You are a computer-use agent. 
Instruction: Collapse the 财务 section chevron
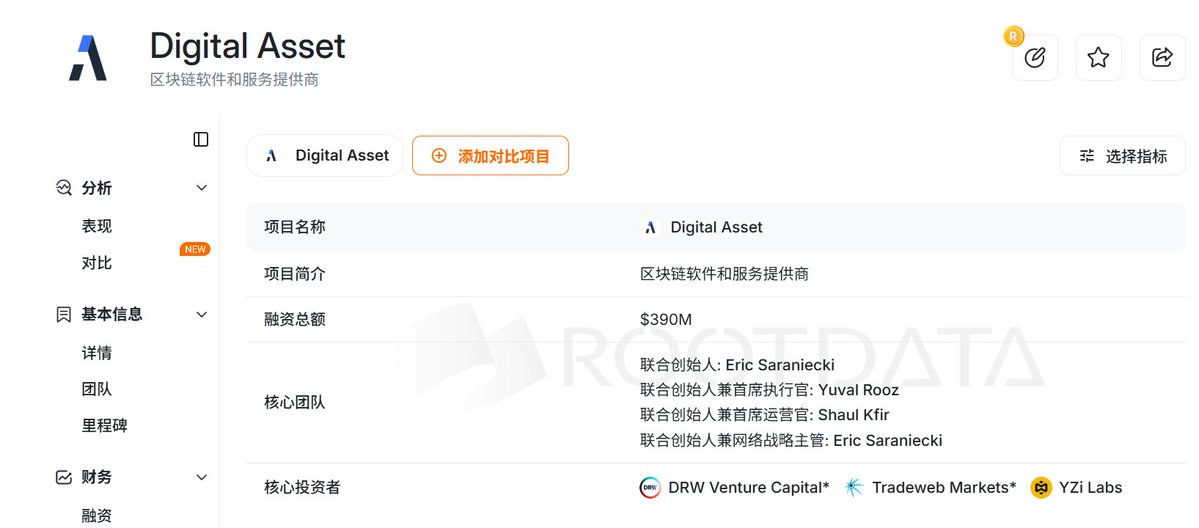click(201, 477)
